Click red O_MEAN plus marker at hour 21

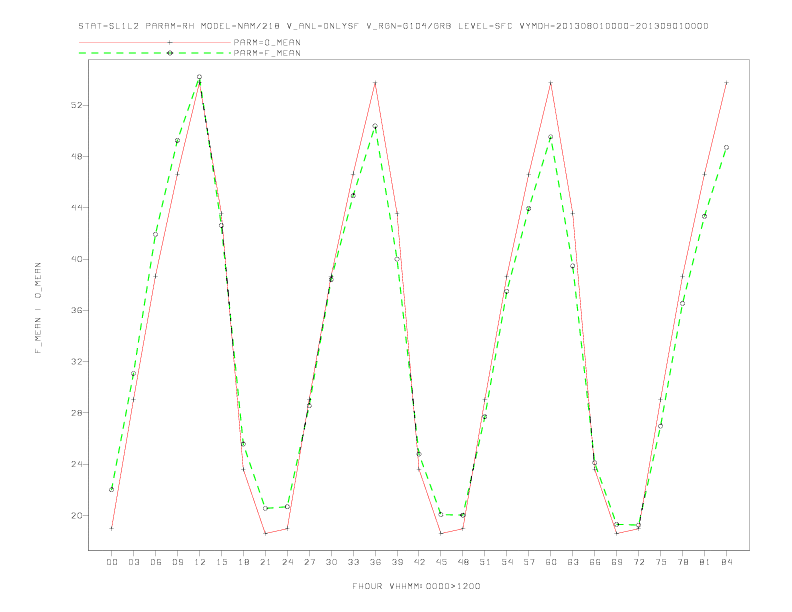click(x=265, y=533)
